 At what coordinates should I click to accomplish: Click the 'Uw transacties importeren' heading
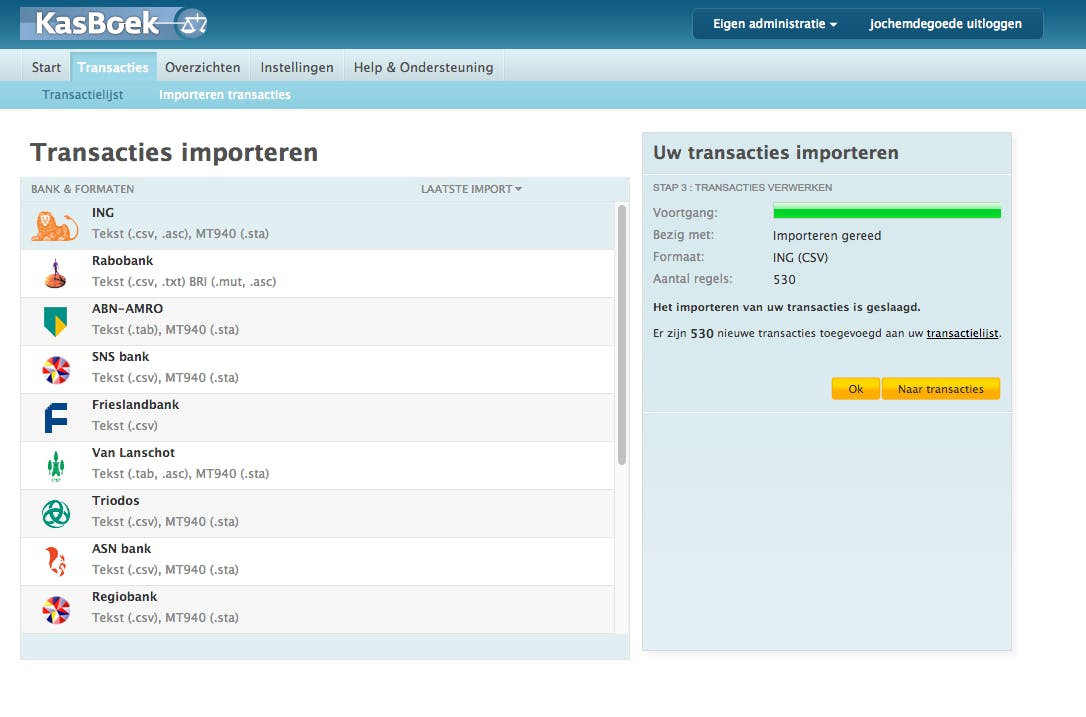(x=776, y=152)
